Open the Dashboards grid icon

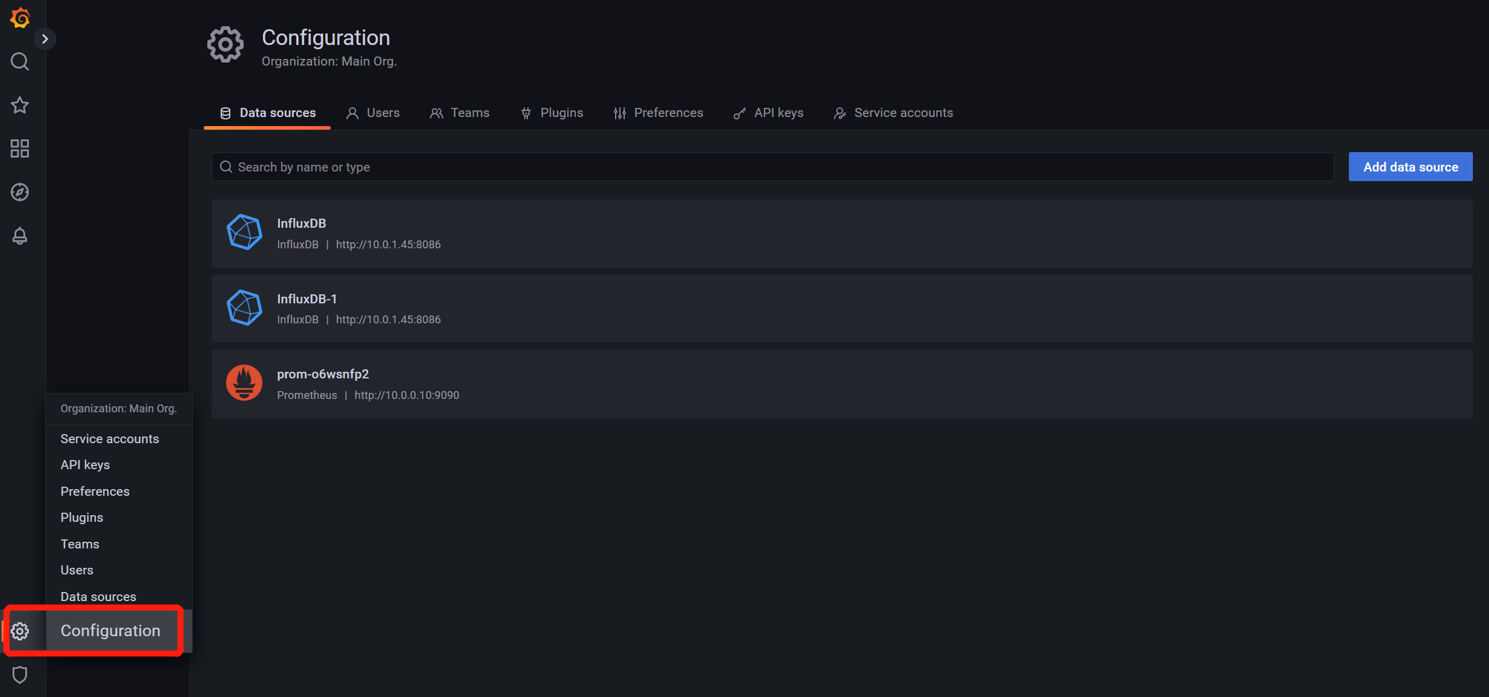(20, 149)
